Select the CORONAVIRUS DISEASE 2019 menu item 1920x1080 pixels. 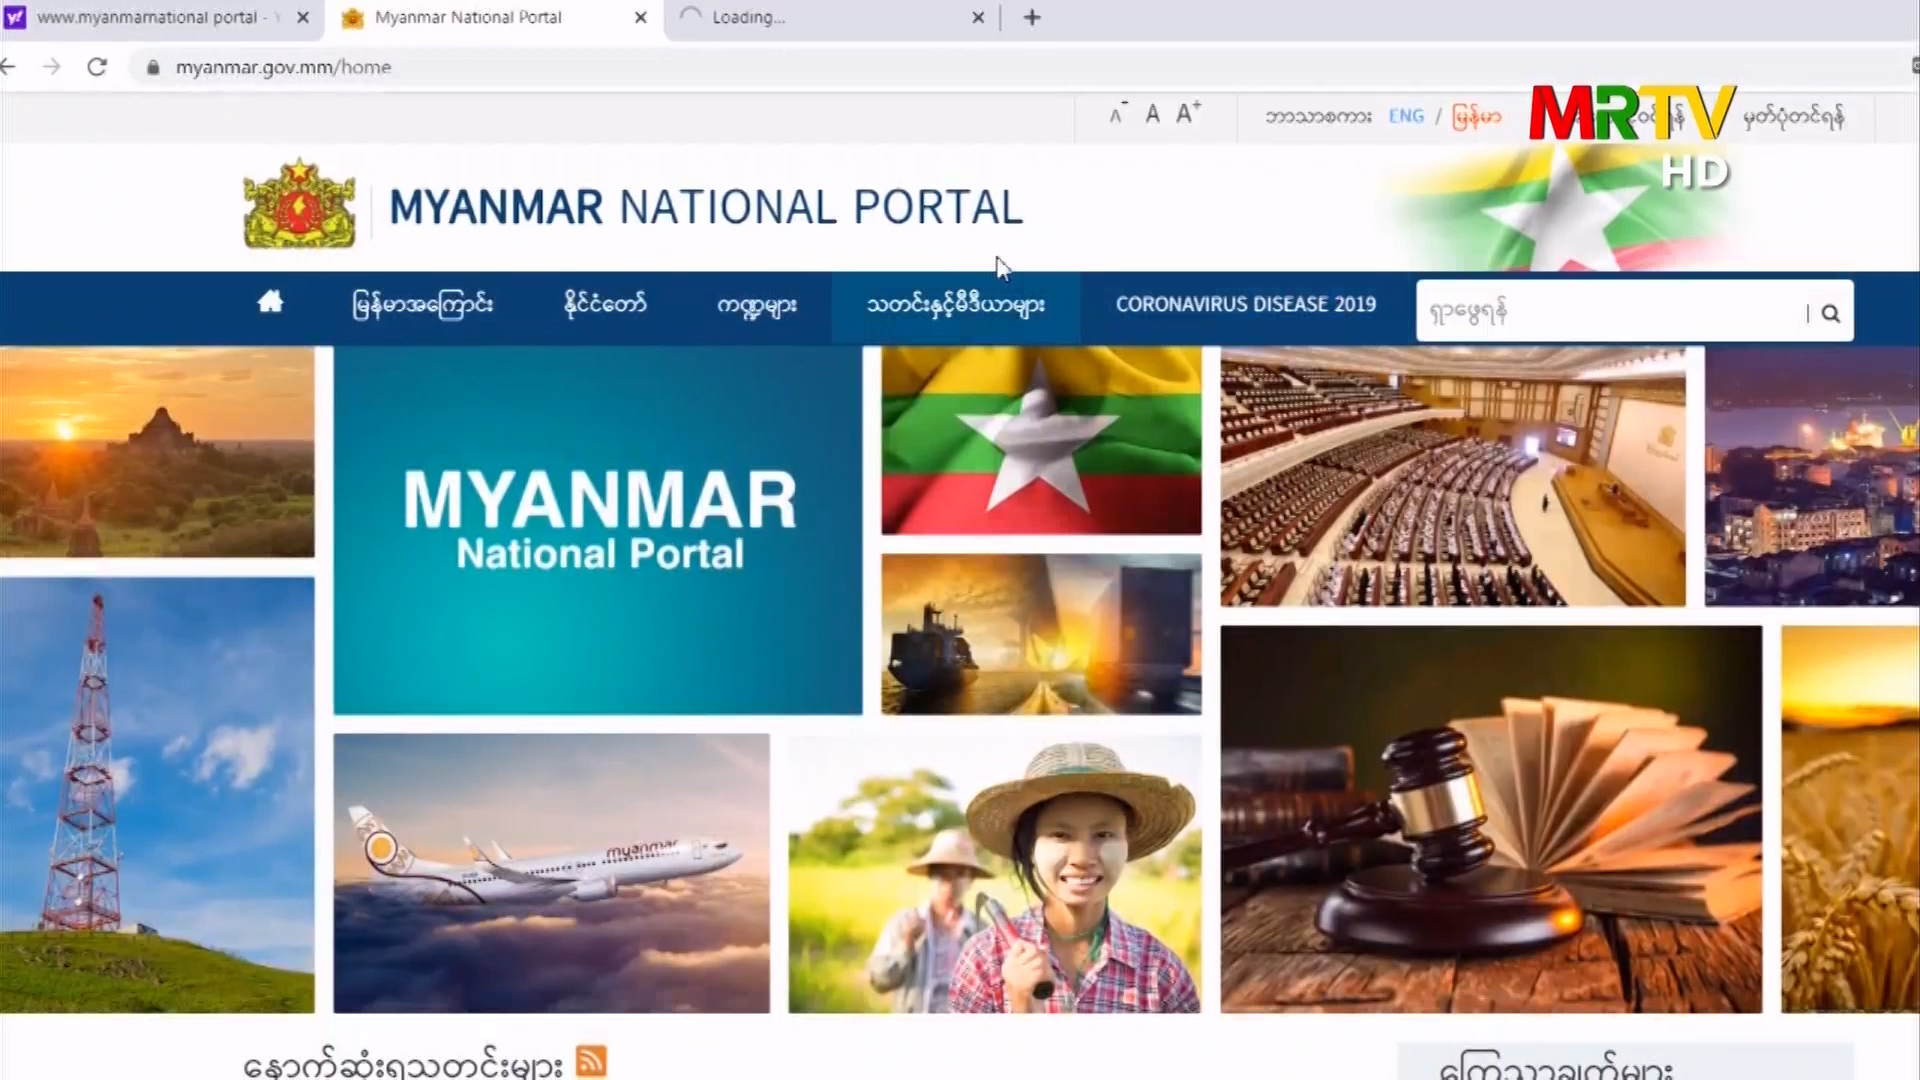pos(1246,304)
